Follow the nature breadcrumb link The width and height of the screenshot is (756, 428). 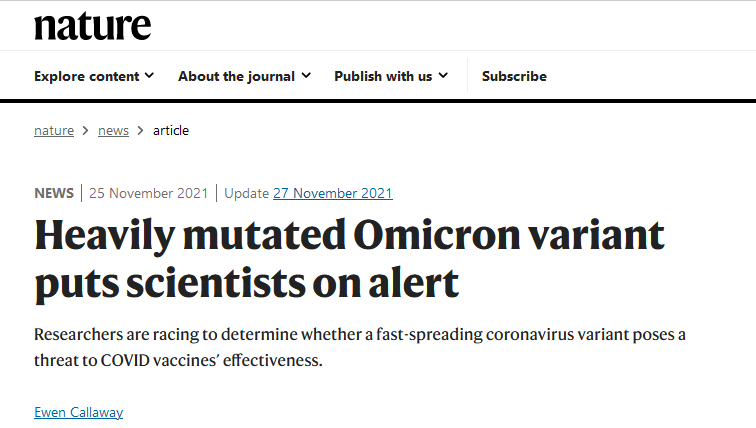point(54,131)
